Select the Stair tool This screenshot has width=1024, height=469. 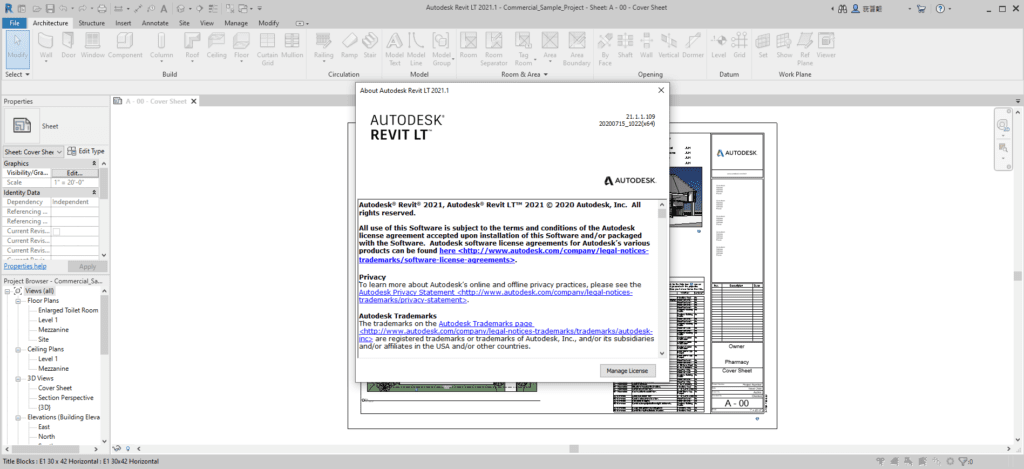click(x=370, y=46)
